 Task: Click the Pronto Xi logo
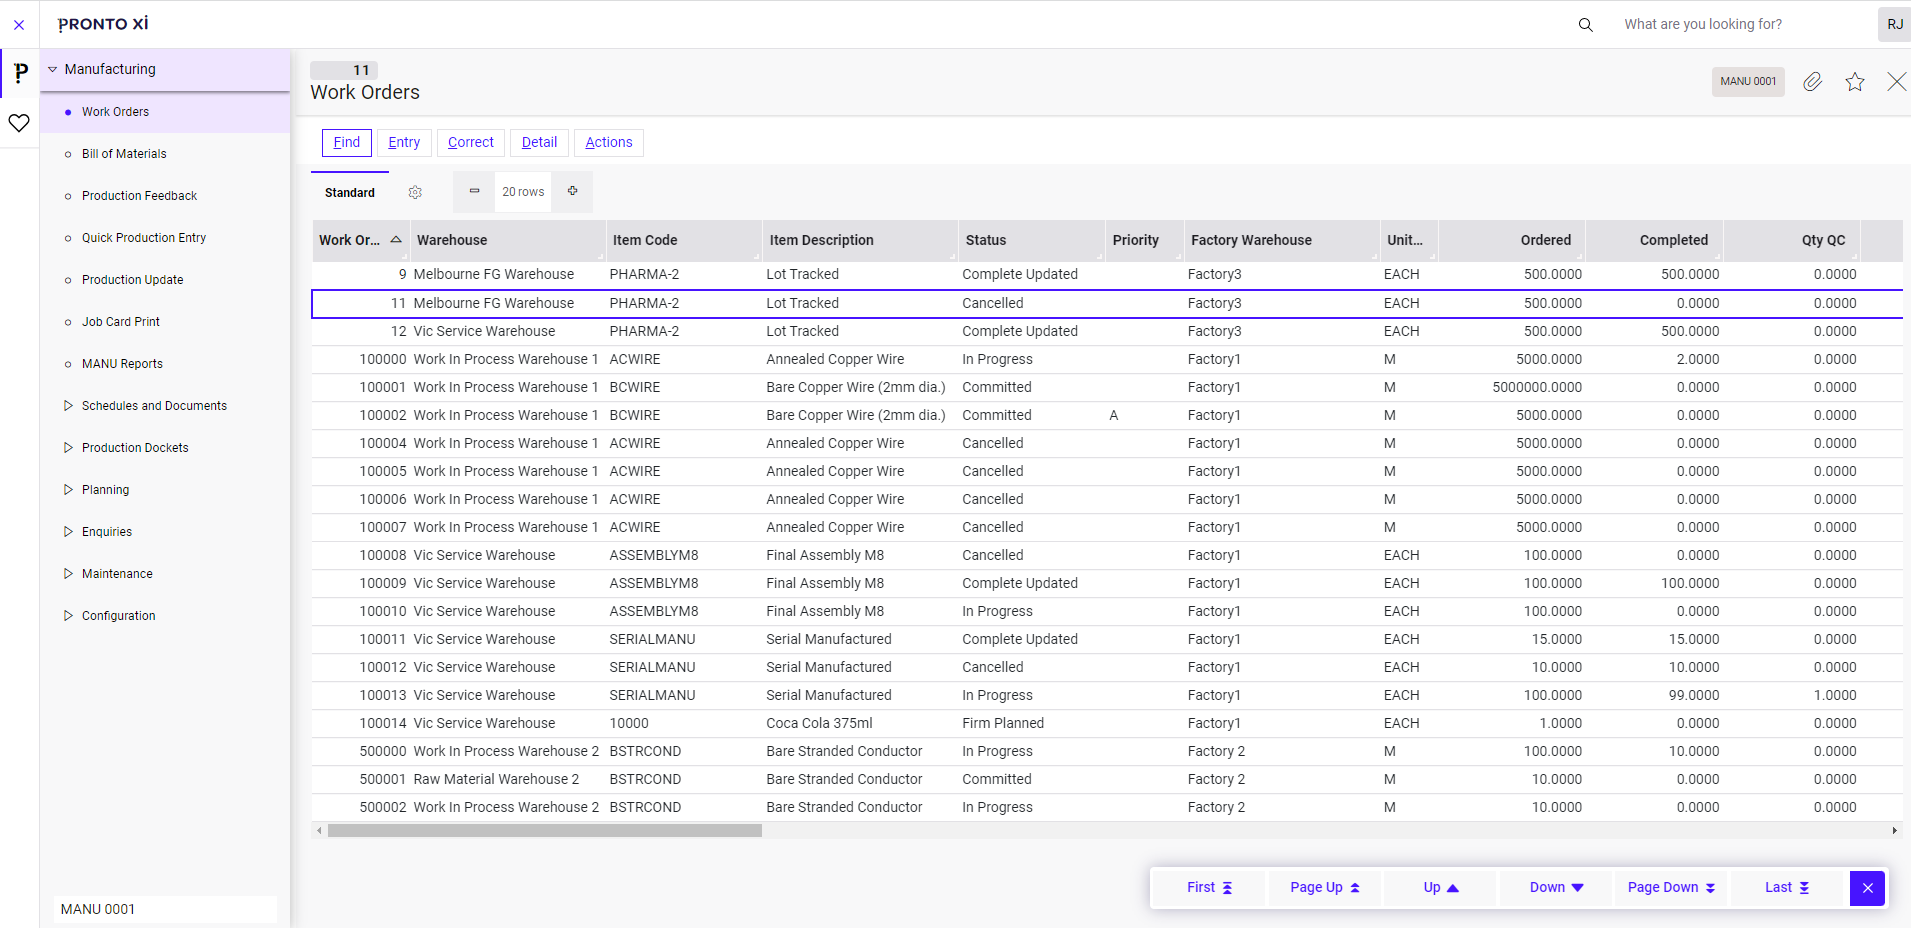(x=103, y=23)
